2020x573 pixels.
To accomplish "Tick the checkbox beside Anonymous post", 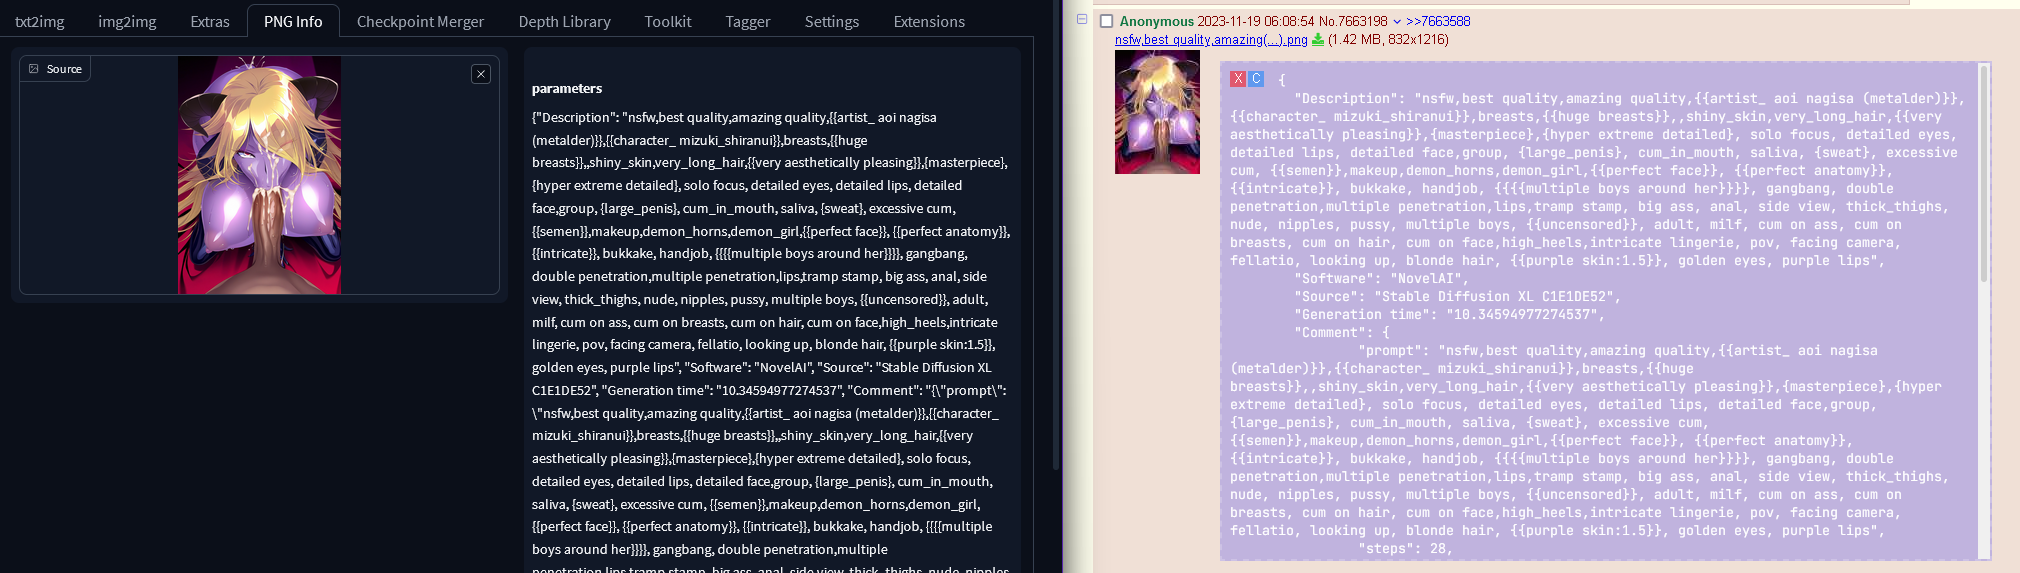I will click(x=1106, y=21).
